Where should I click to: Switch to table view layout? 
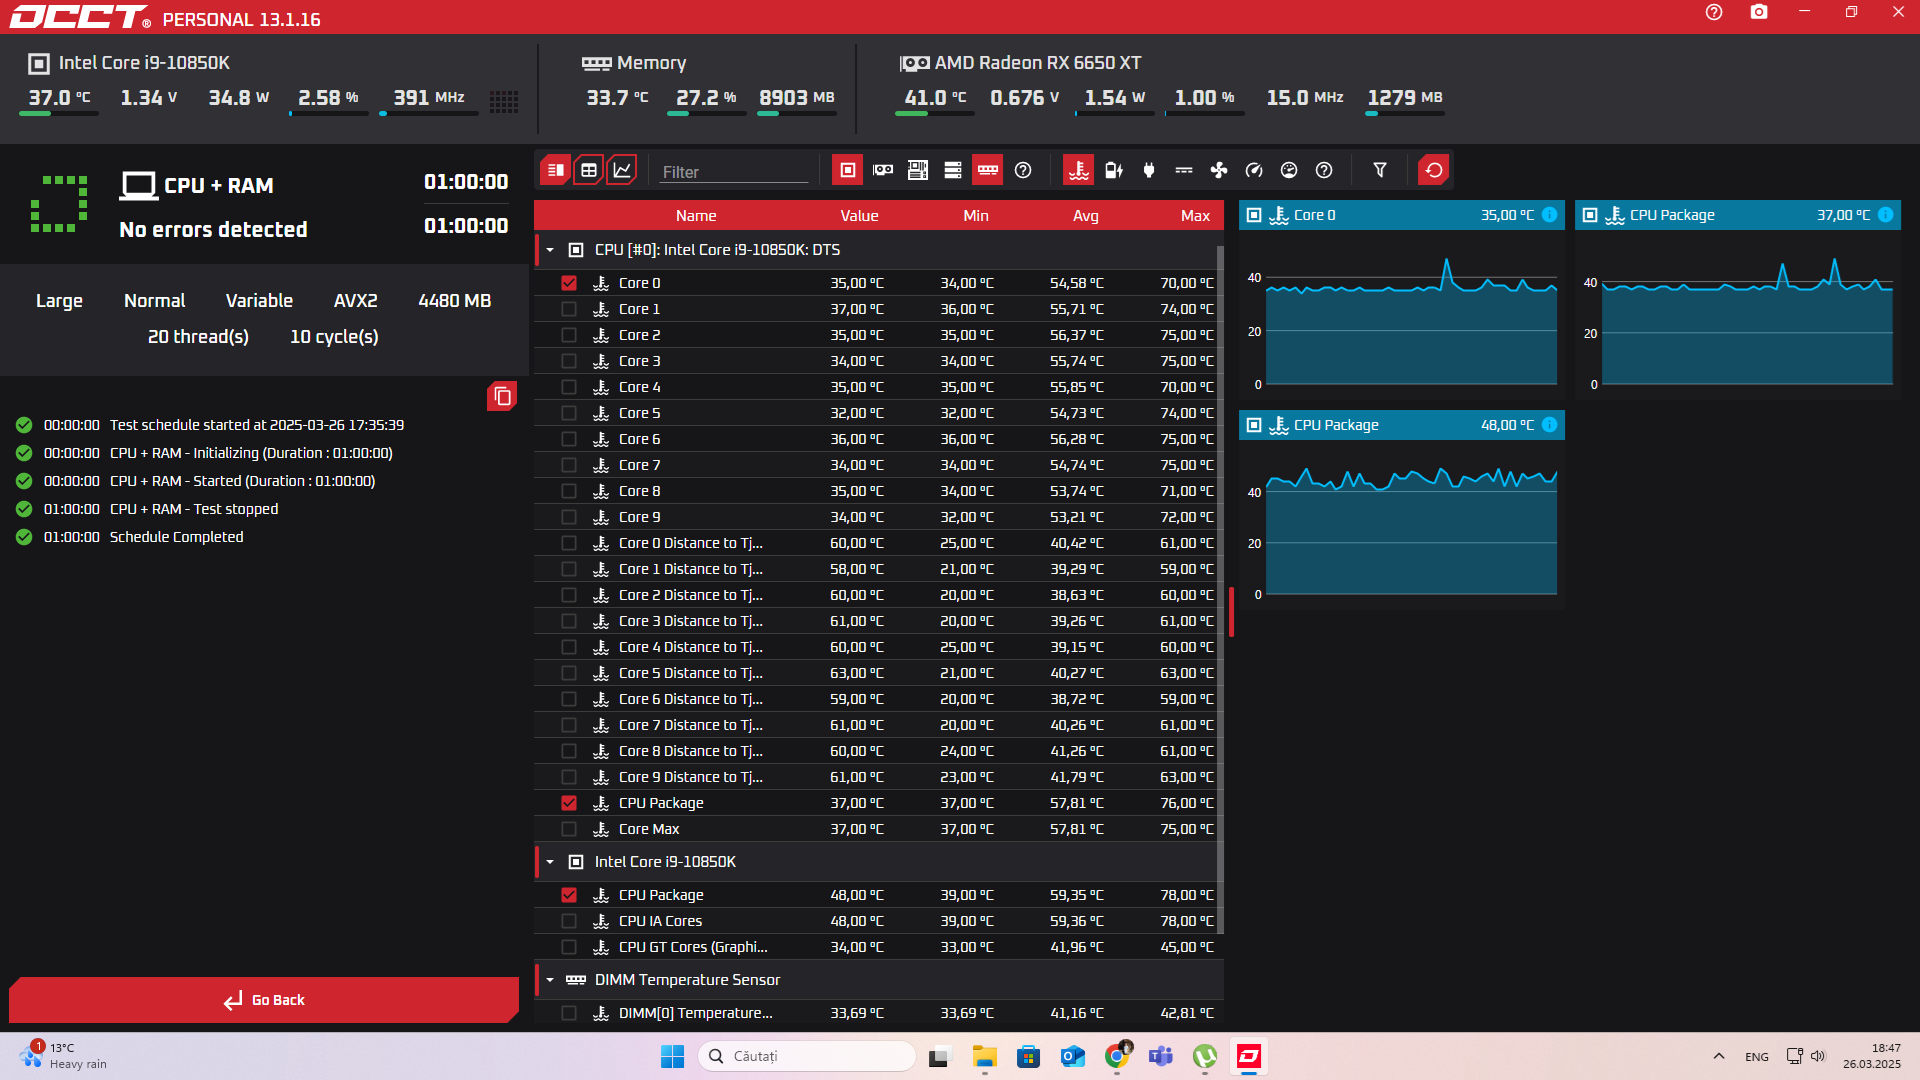(x=589, y=170)
